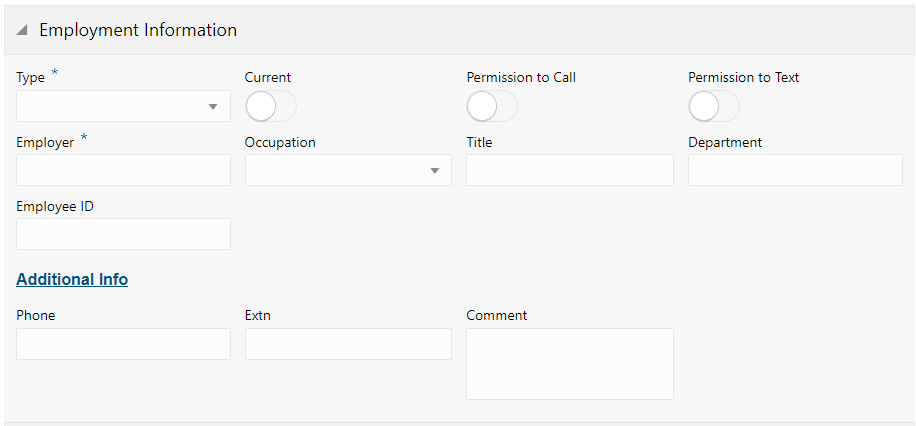Focus the Title input box
The image size is (916, 426).
569,170
